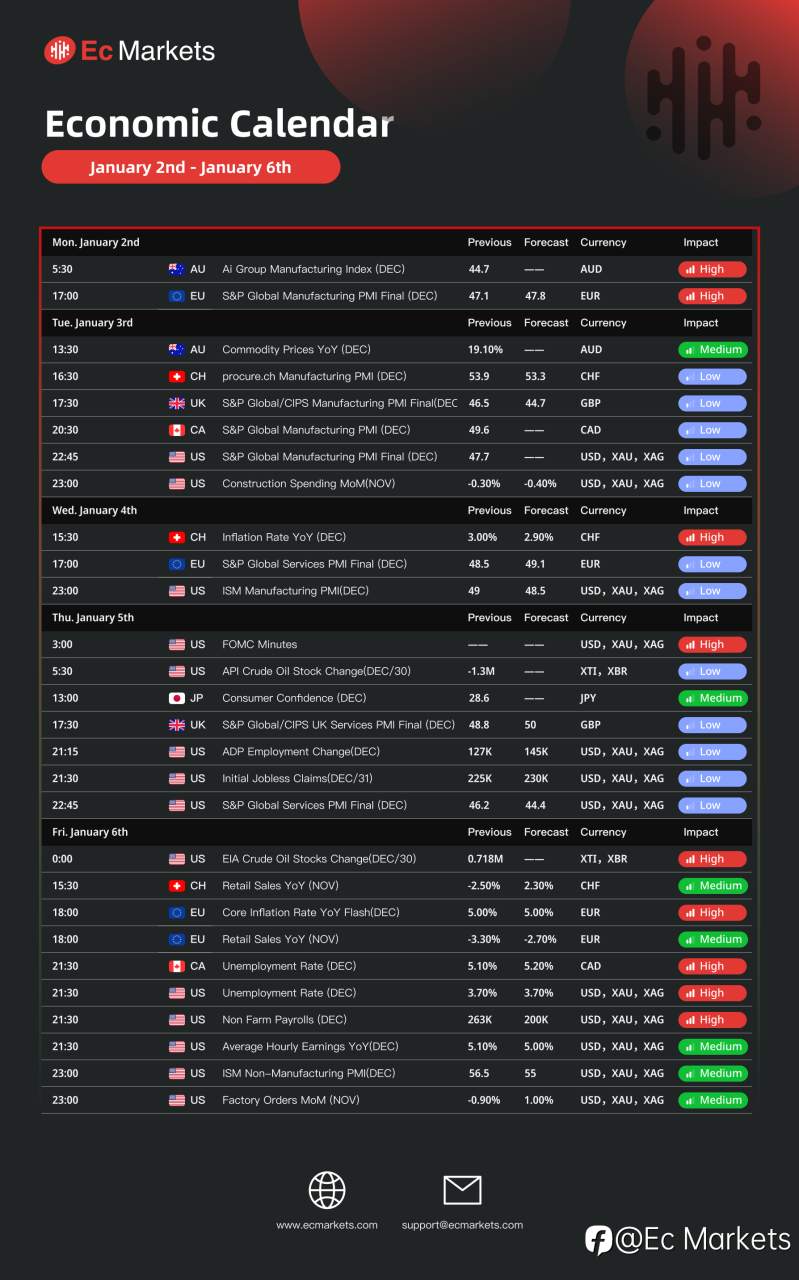Click Low impact badge in ADP Employment Change row
The width and height of the screenshot is (799, 1280).
(x=712, y=751)
